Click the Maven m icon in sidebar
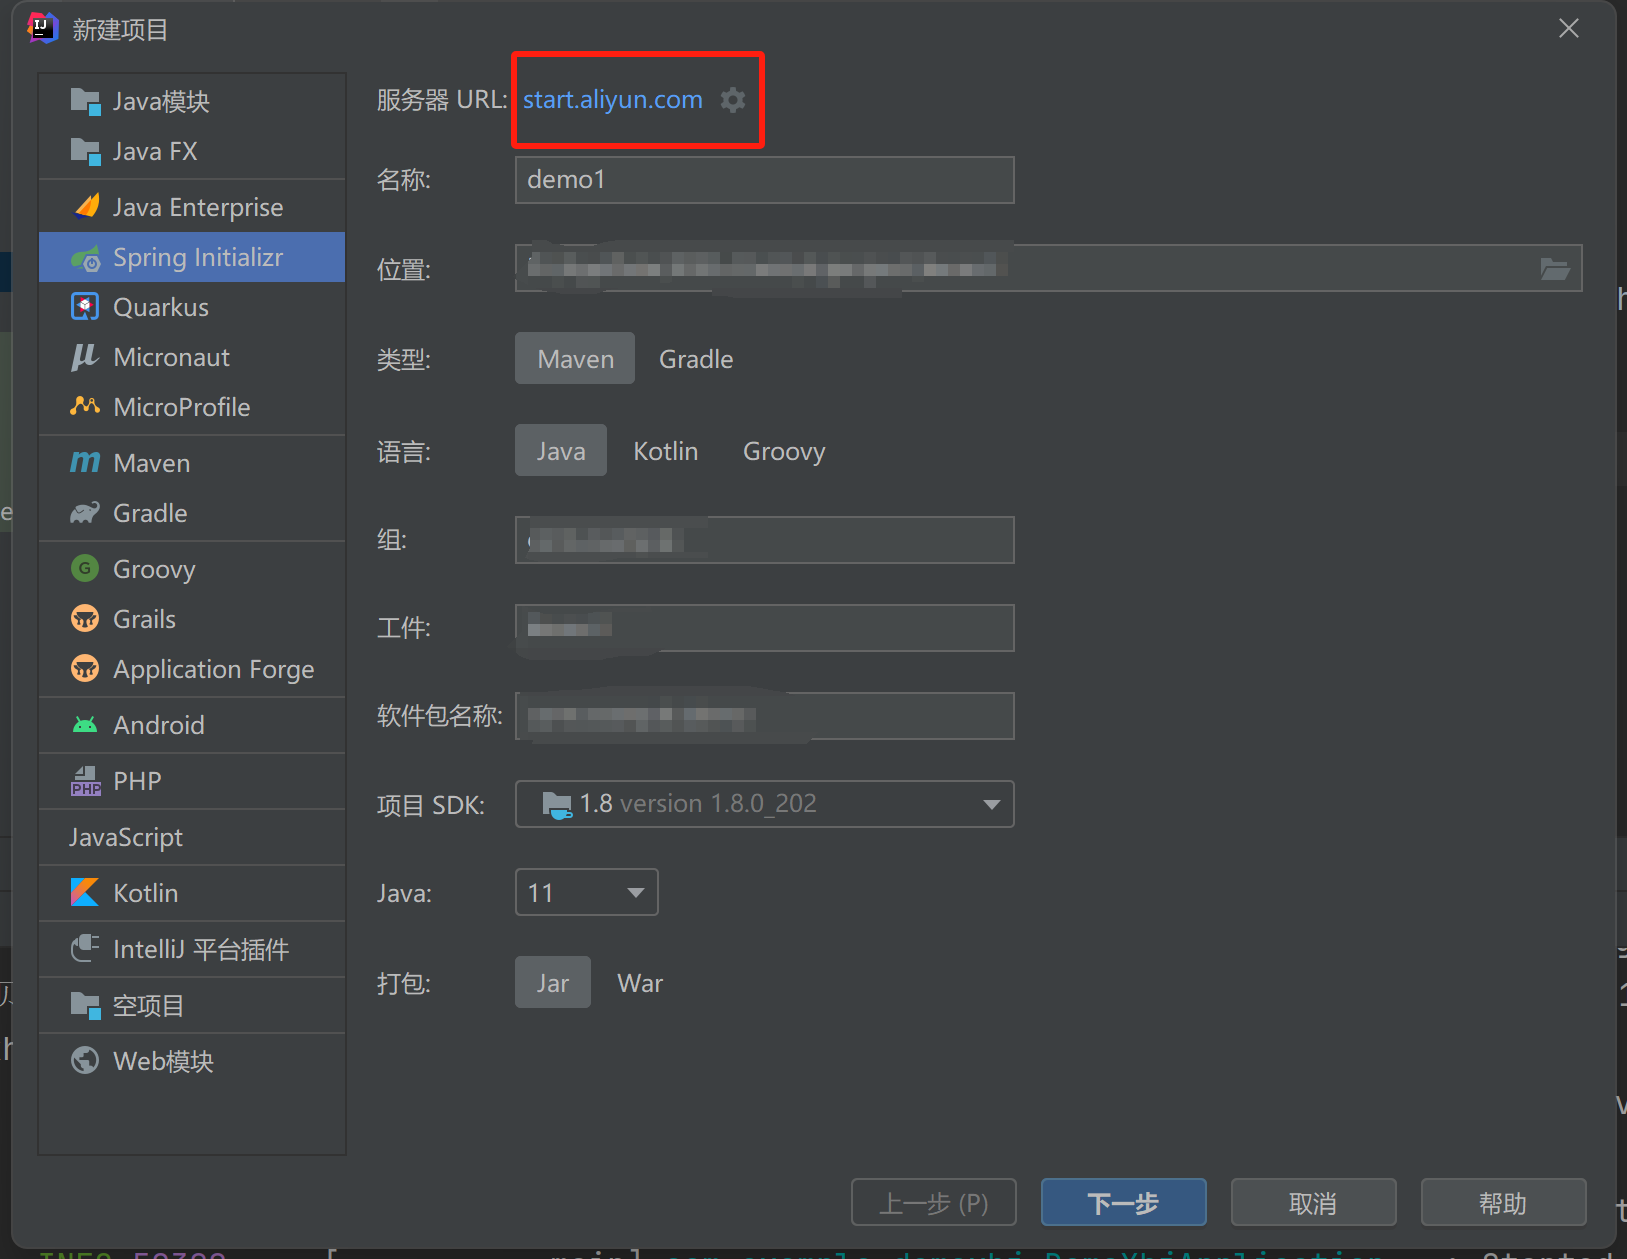This screenshot has height=1259, width=1627. pos(86,463)
